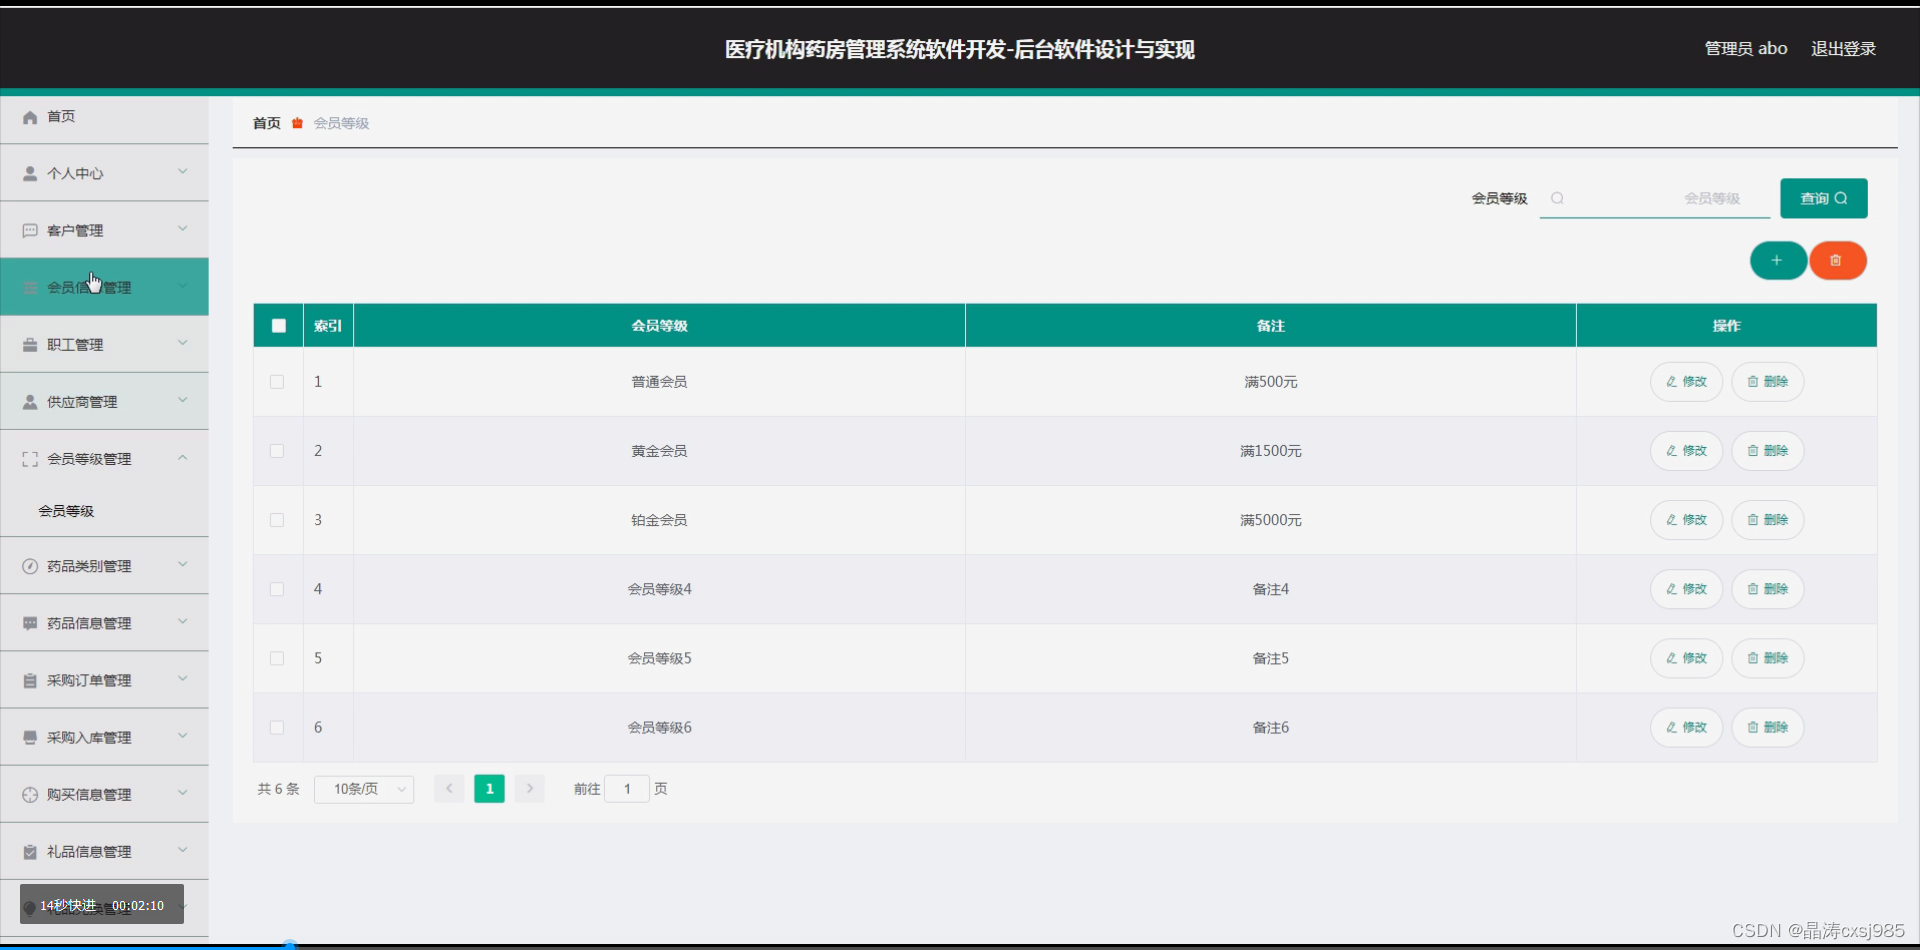The image size is (1920, 950).
Task: Click the 供应商管理 person icon
Action: point(30,402)
